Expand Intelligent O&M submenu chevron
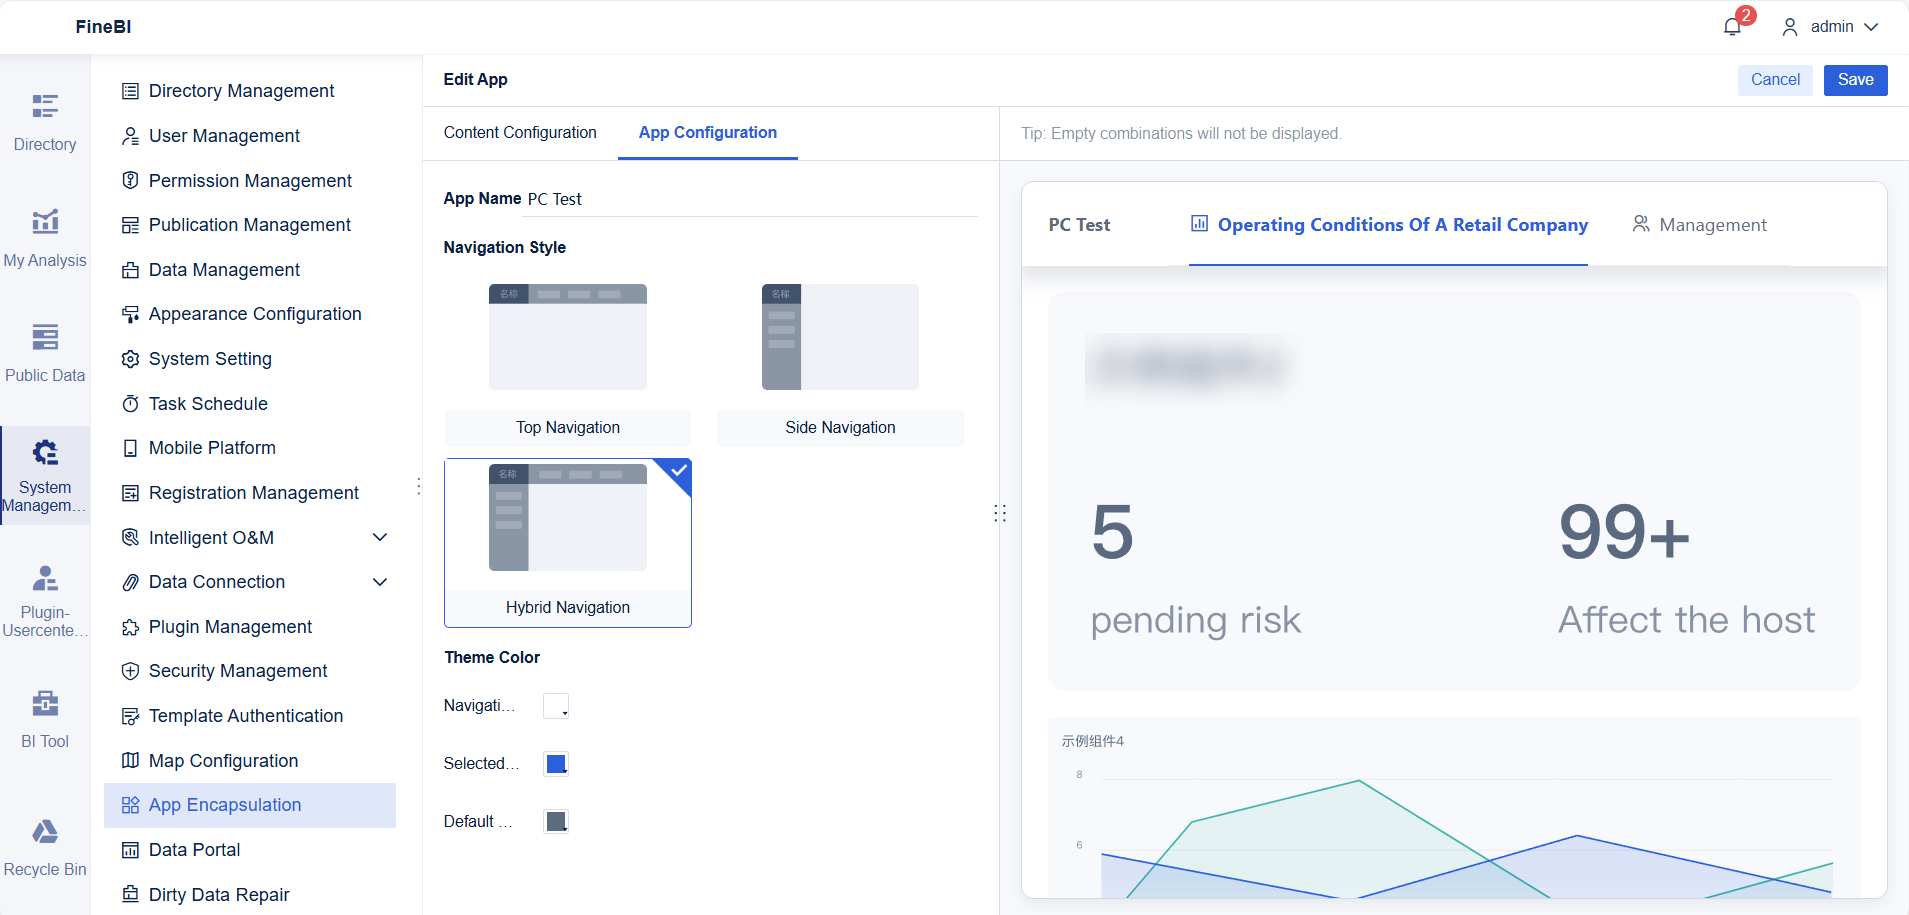This screenshot has height=915, width=1909. (x=380, y=538)
